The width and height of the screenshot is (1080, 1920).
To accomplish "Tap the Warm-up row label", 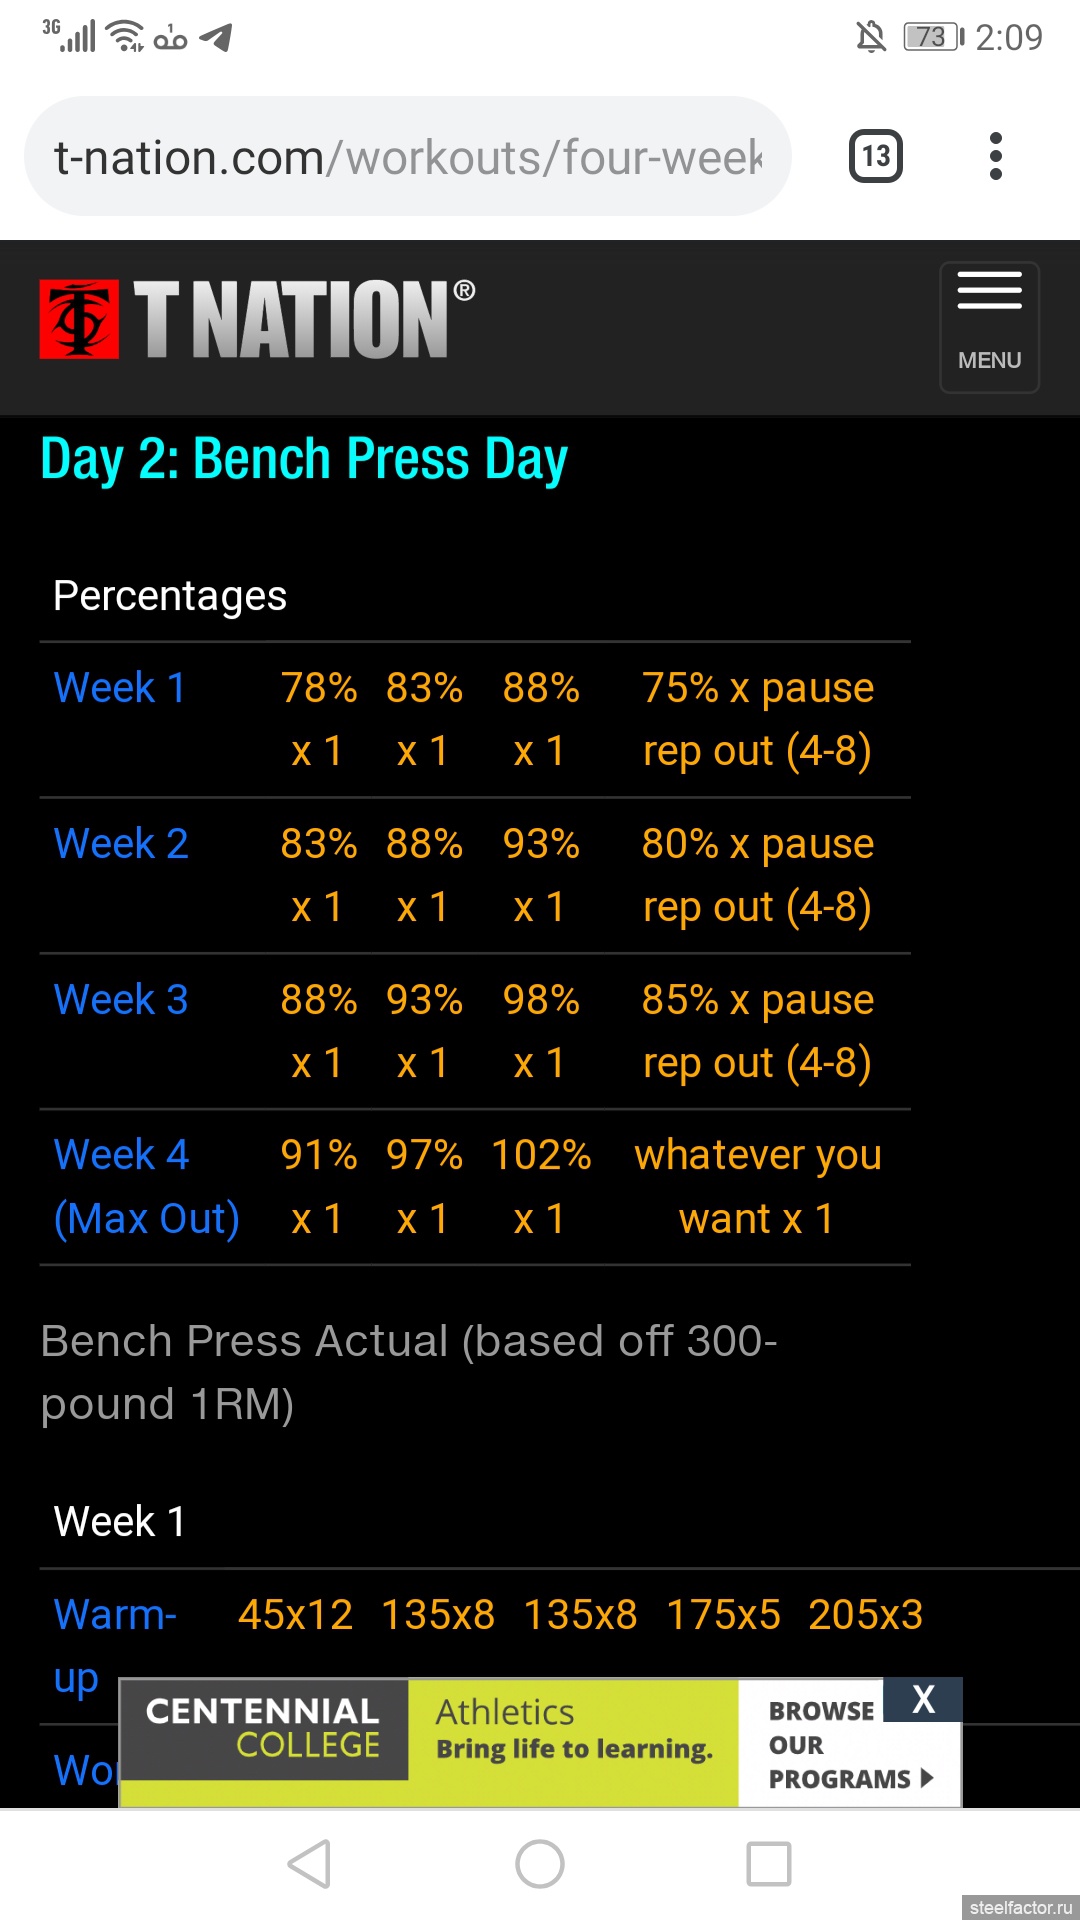I will click(x=115, y=1646).
